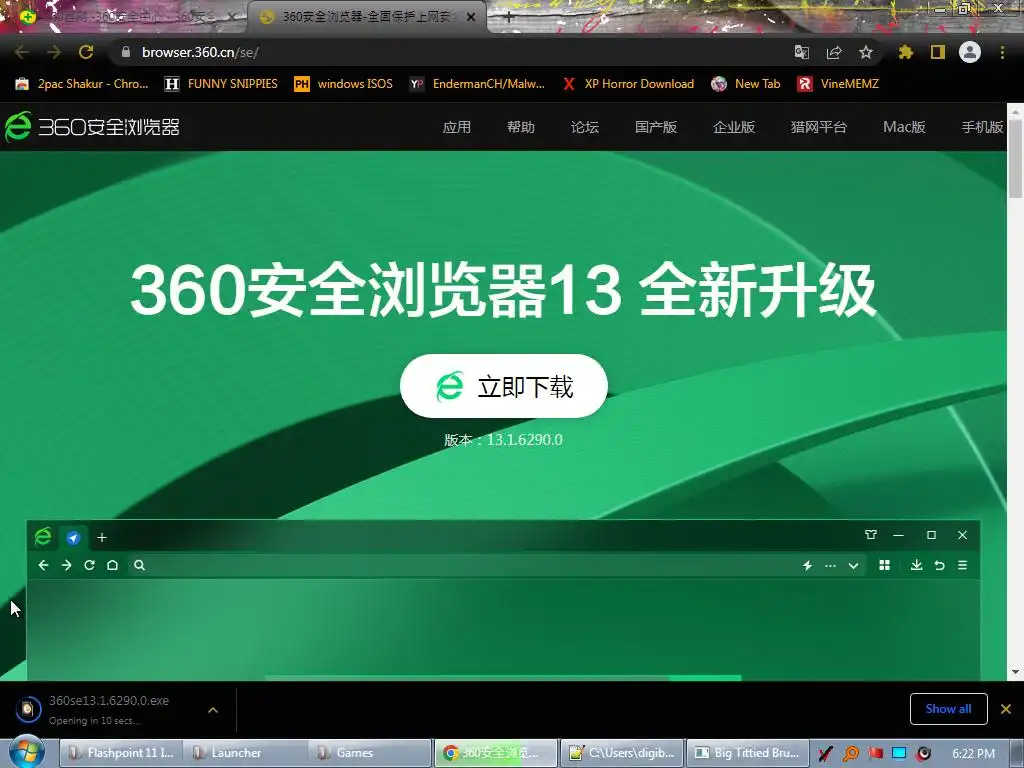Viewport: 1024px width, 768px height.
Task: Open the extensions puzzle icon
Action: 906,52
